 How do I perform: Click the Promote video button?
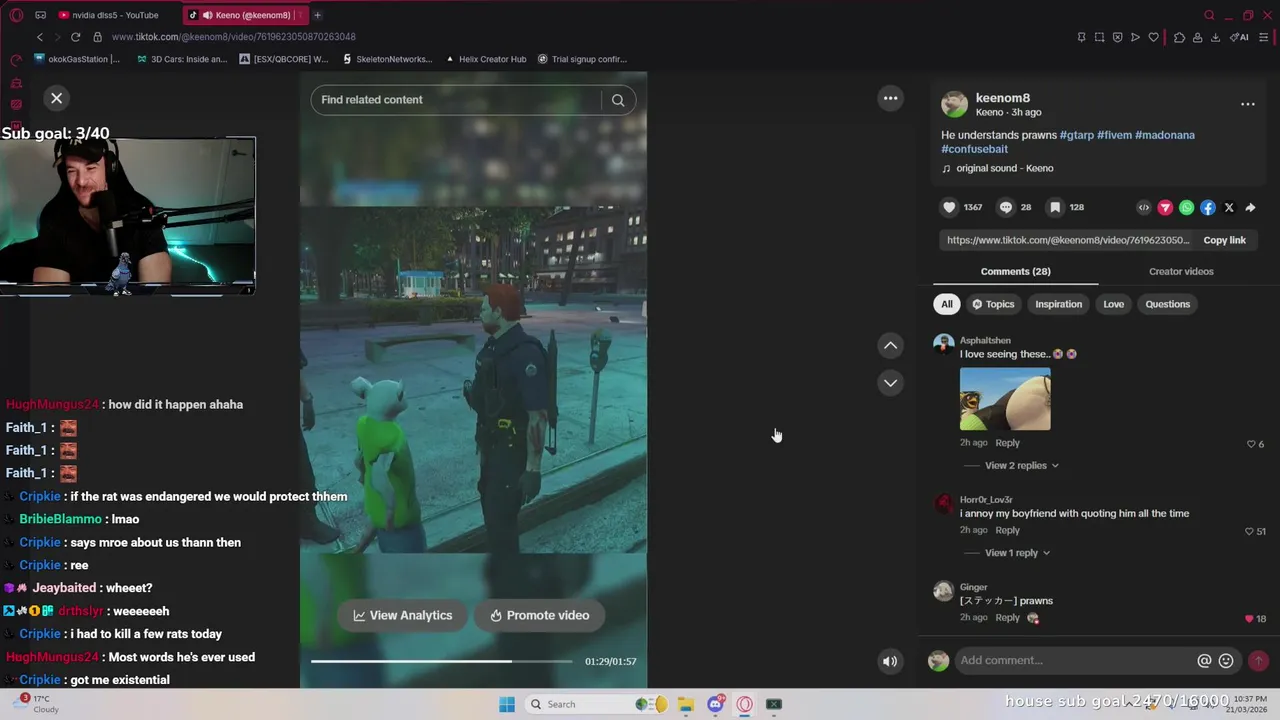(540, 615)
